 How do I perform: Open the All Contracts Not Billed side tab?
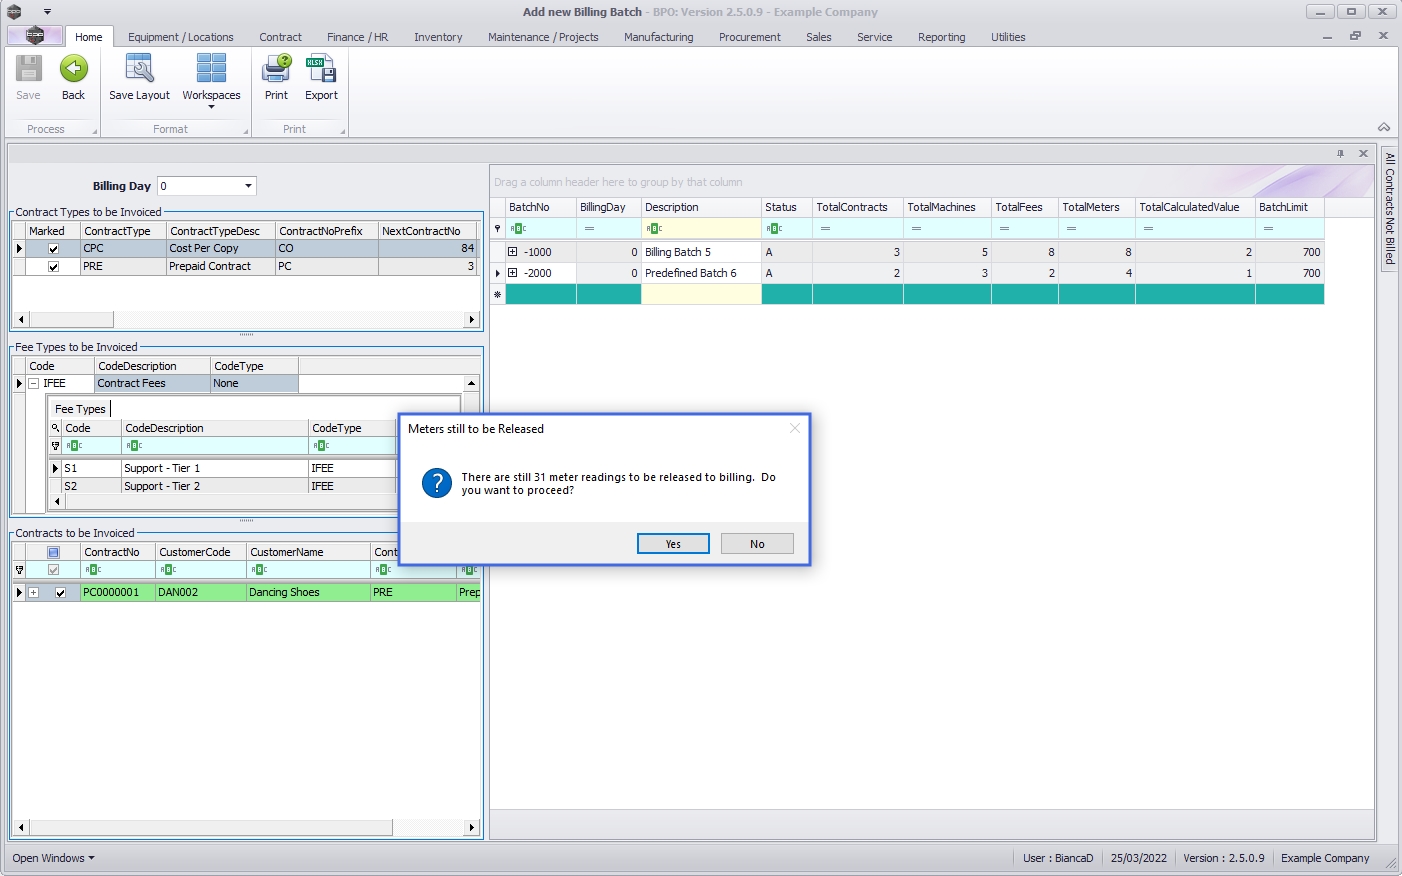point(1389,208)
